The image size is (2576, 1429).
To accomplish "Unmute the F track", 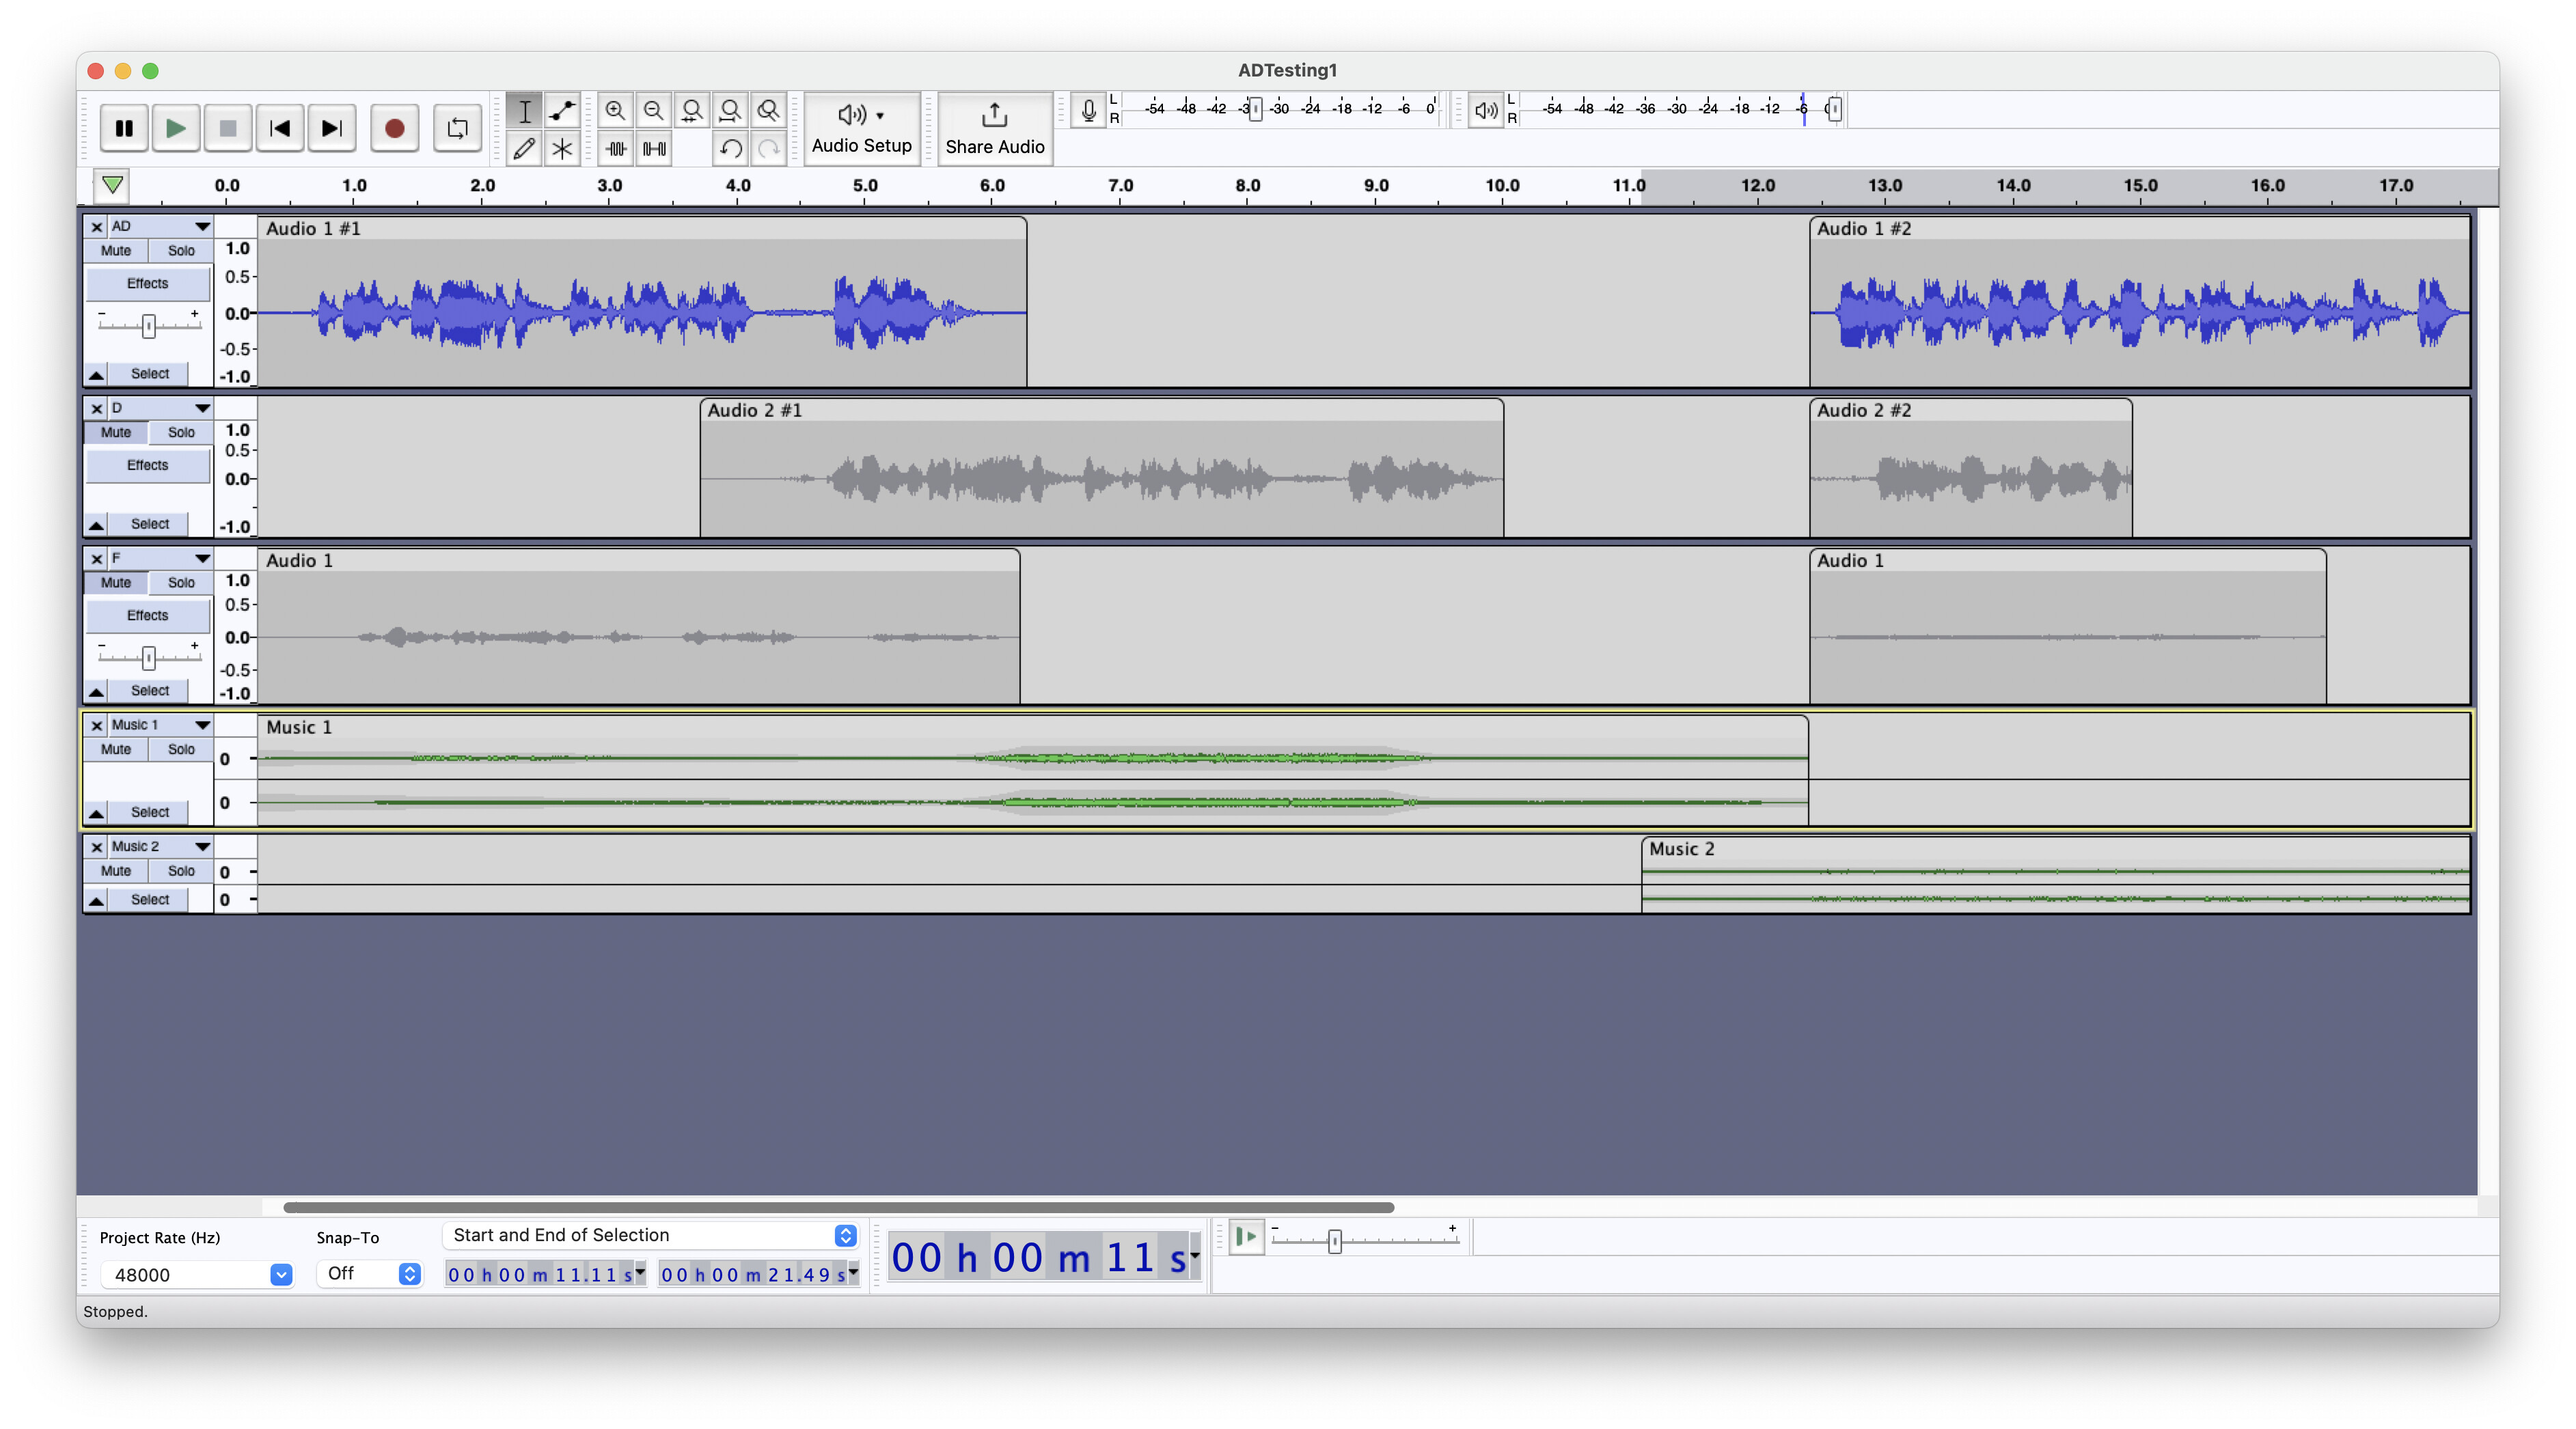I will click(x=116, y=583).
